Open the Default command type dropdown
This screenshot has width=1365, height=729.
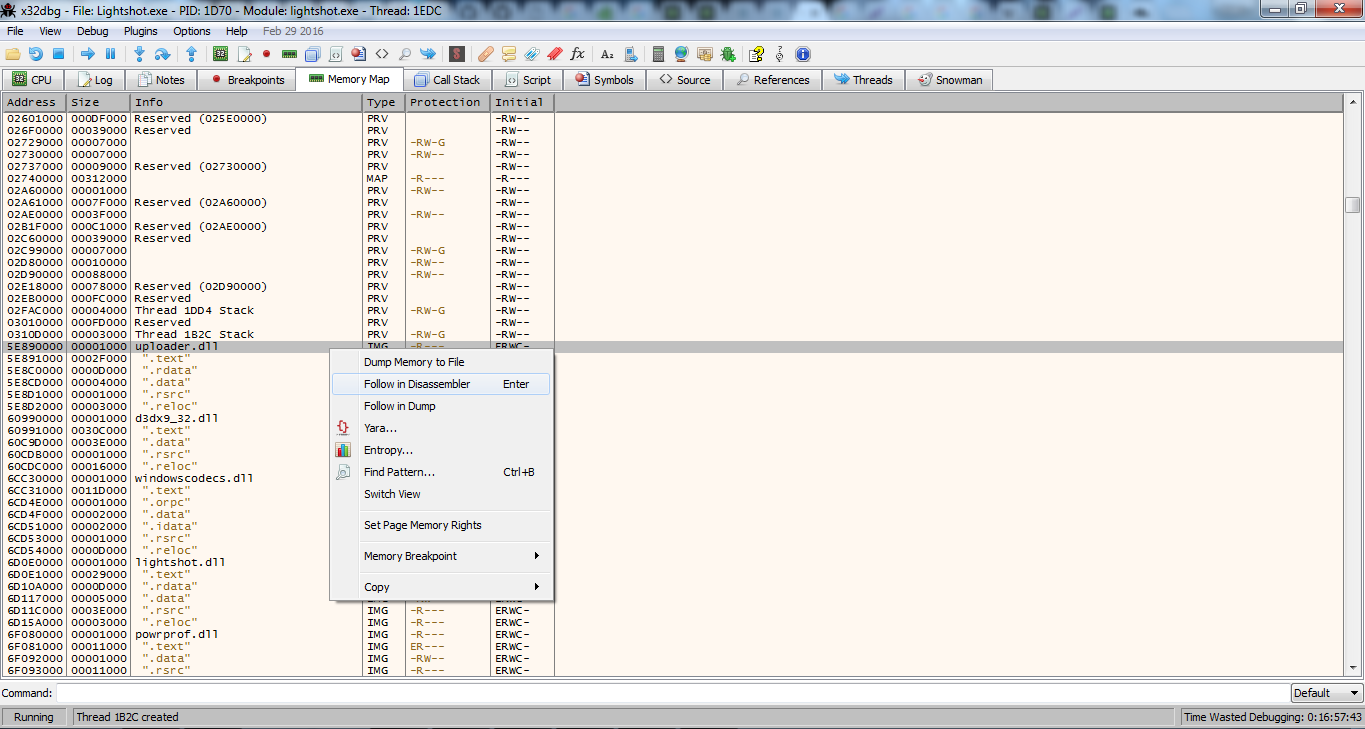[1327, 693]
